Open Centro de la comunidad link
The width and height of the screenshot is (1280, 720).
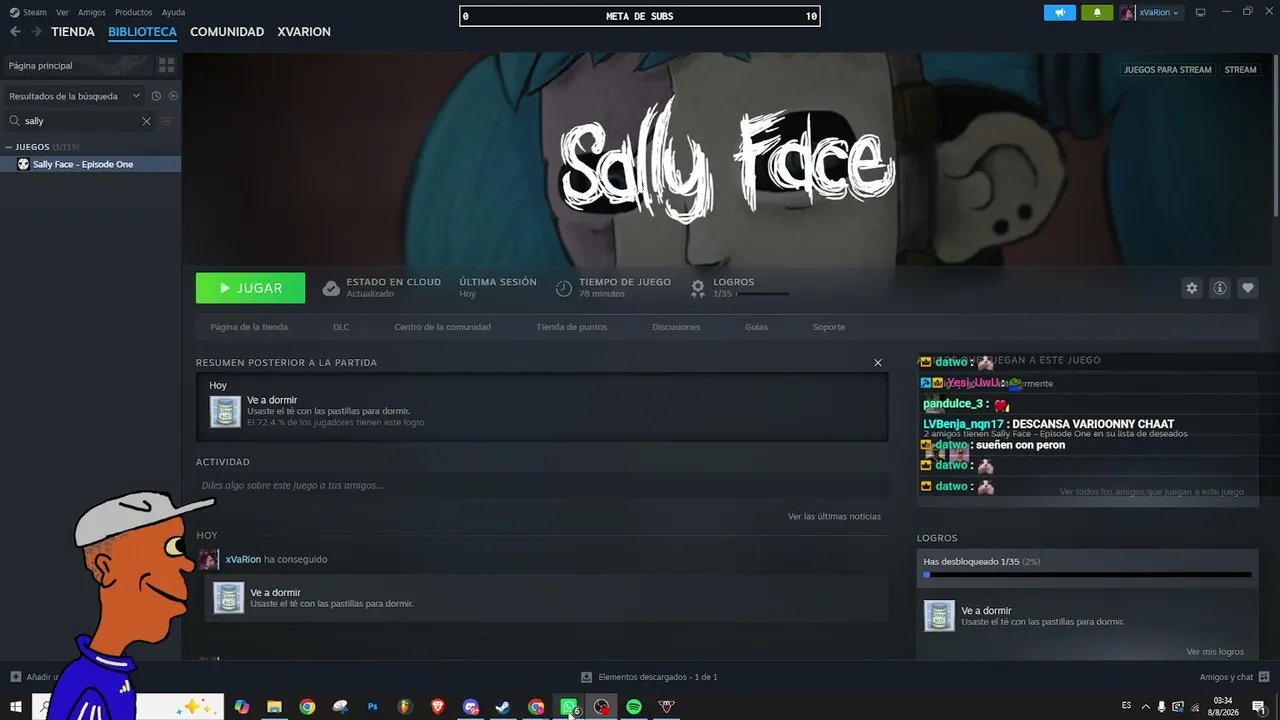tap(442, 327)
